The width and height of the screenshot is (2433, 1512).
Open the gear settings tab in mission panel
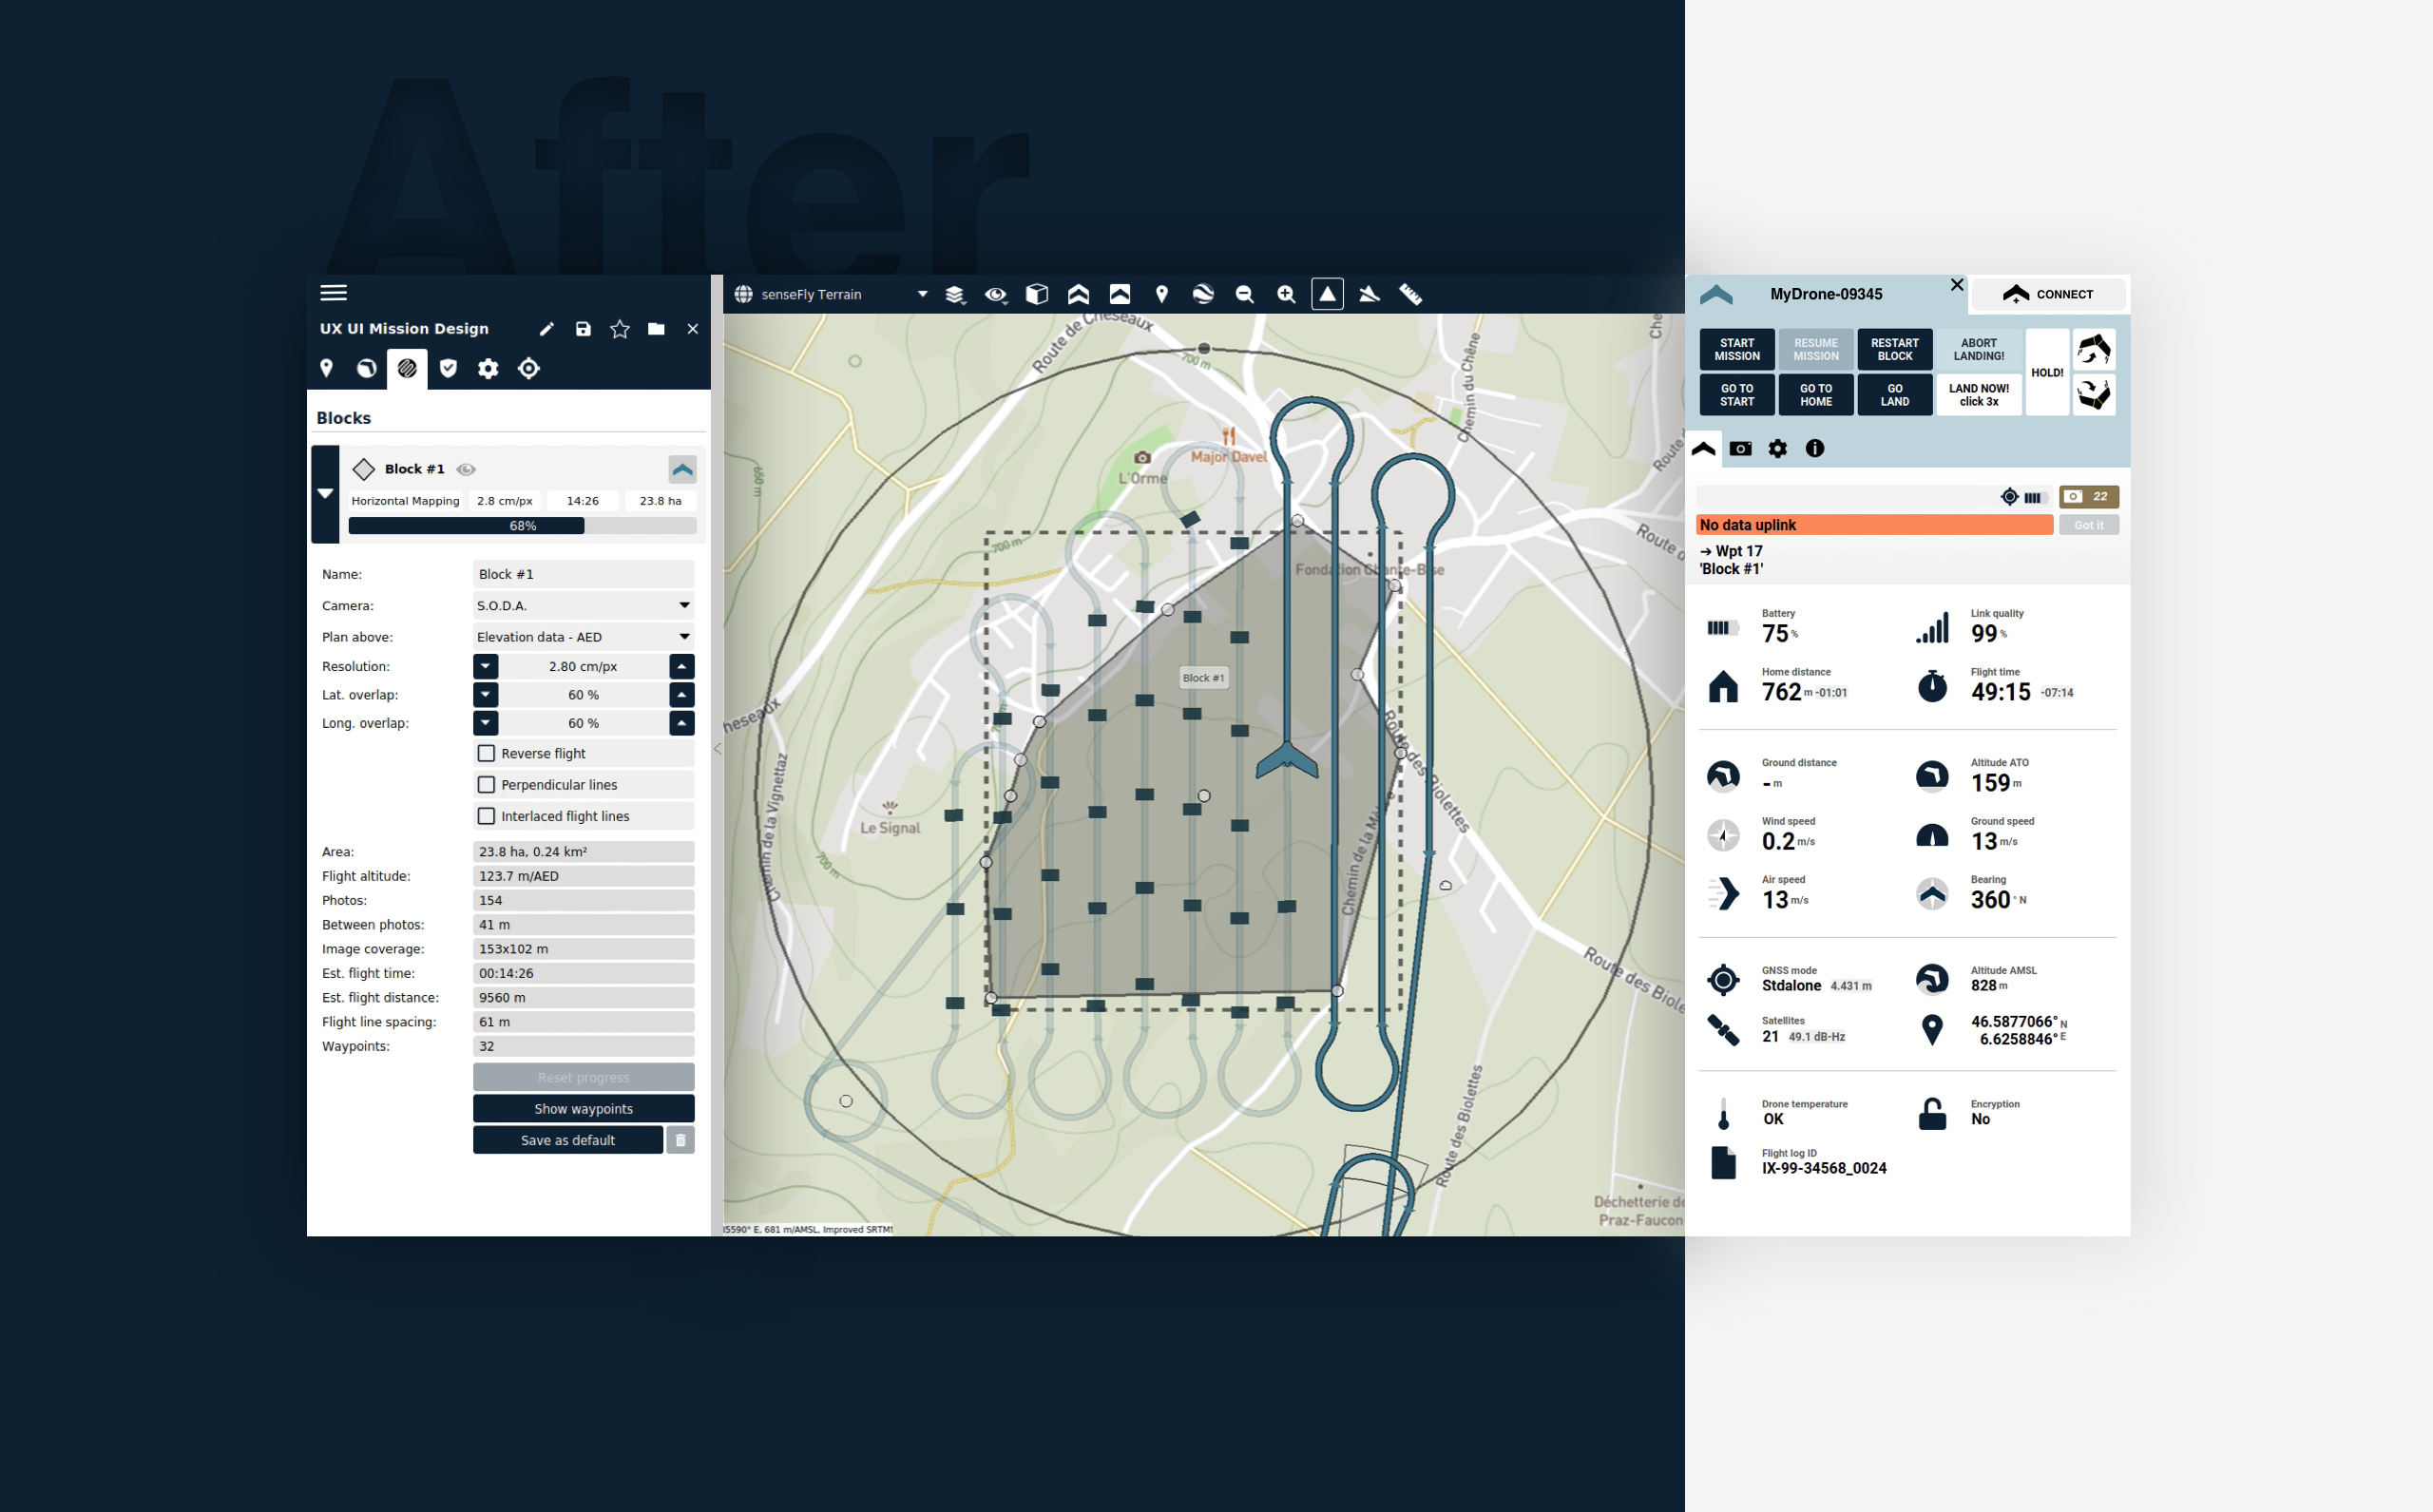pos(488,368)
